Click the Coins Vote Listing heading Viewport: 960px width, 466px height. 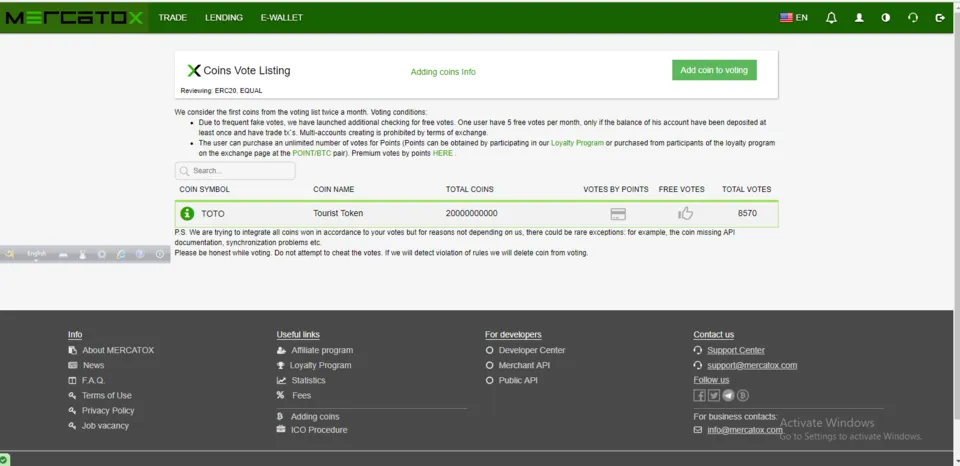(x=246, y=70)
